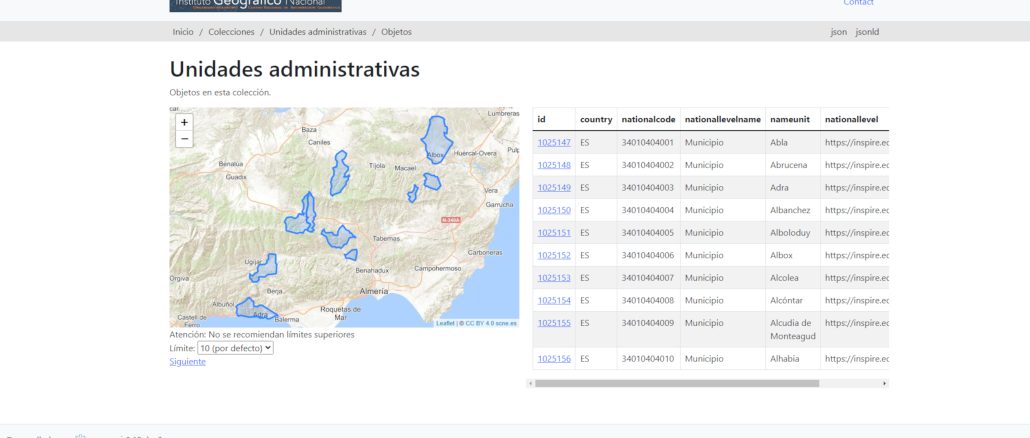Open Colecciones breadcrumb
Screen dimensions: 1030x438
click(x=231, y=32)
